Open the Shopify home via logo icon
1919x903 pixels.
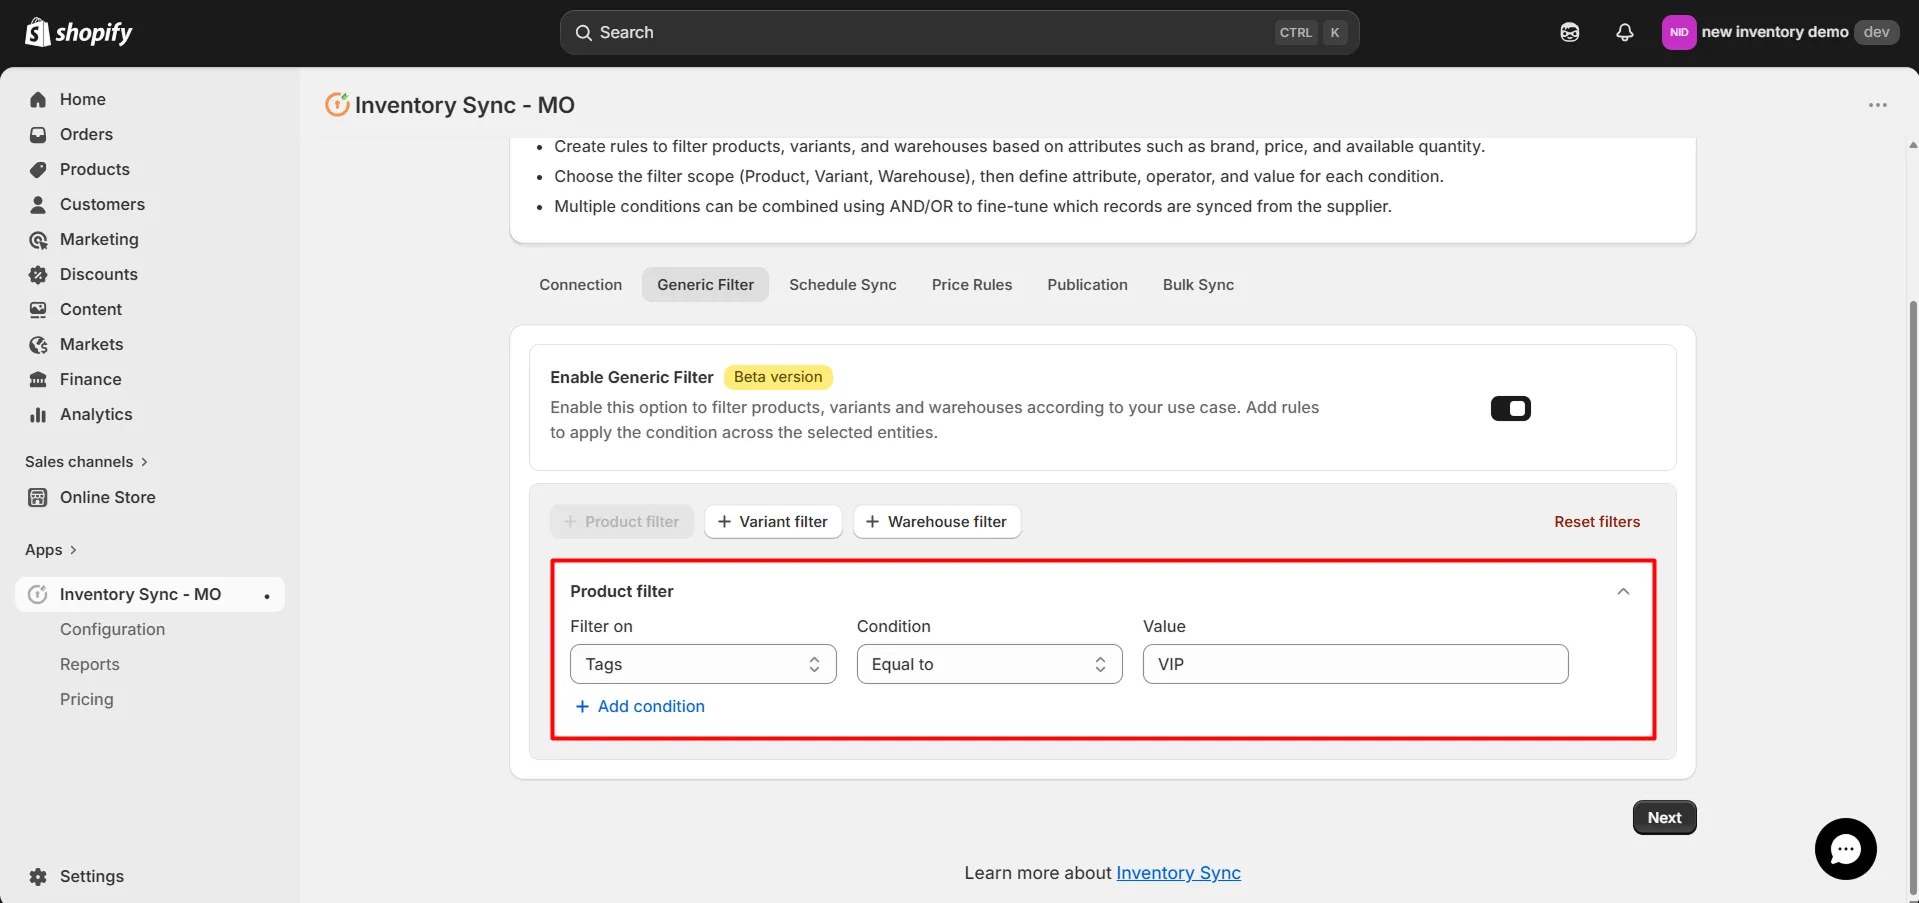coord(37,32)
